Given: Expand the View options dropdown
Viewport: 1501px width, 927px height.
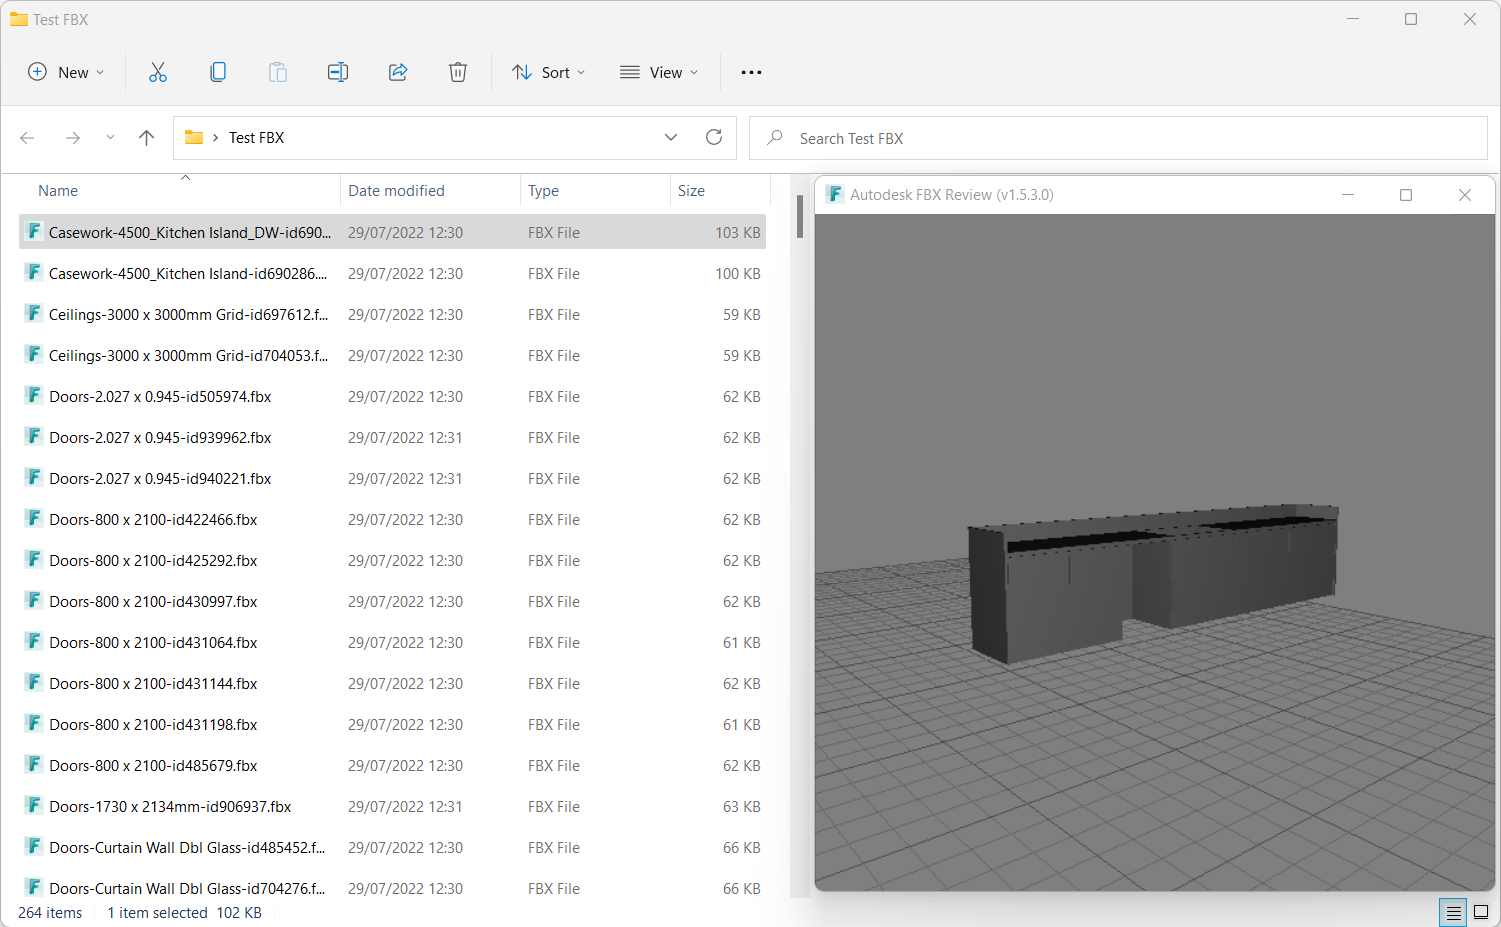Looking at the screenshot, I should click(659, 72).
